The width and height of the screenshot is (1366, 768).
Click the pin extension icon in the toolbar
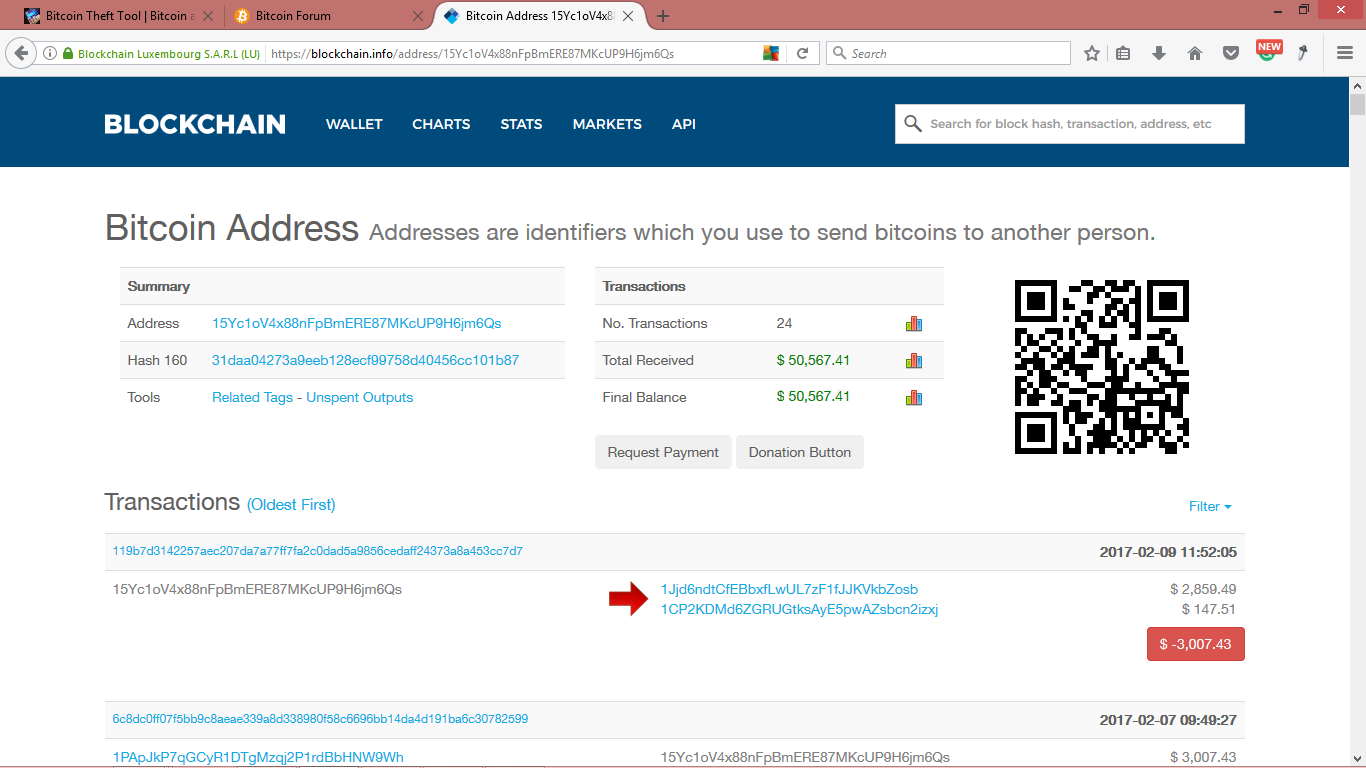tap(1303, 54)
